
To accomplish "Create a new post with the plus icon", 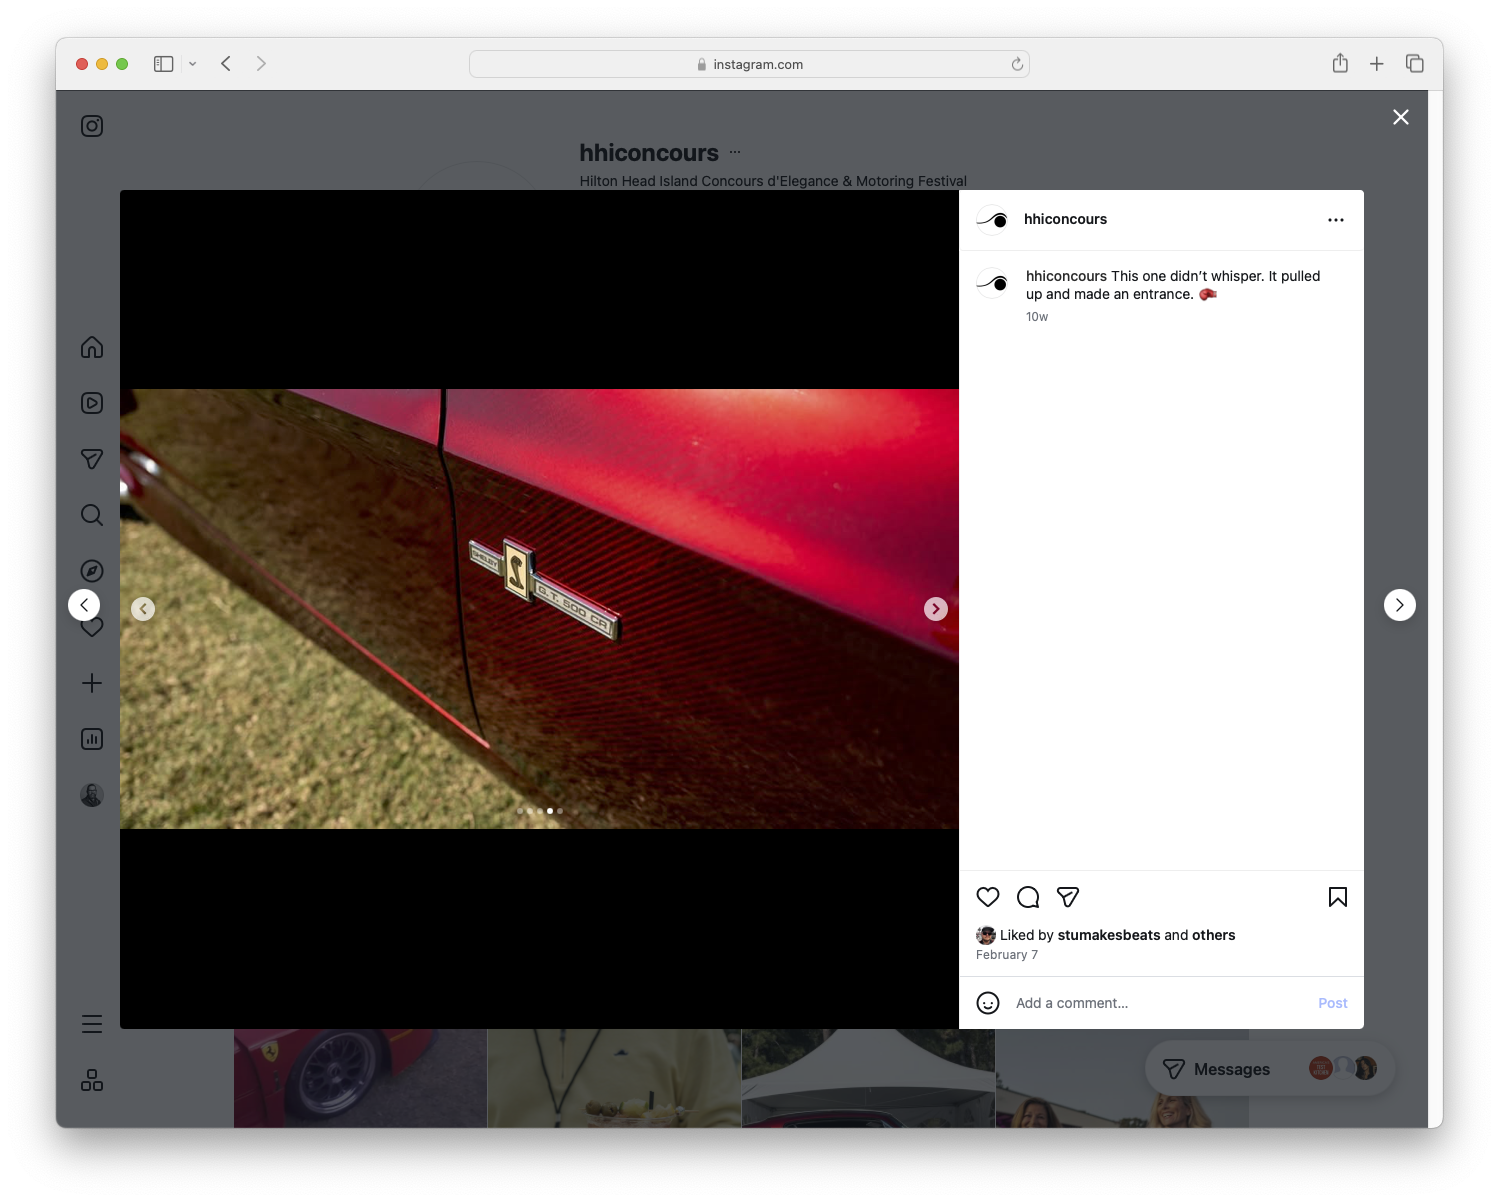I will tap(91, 683).
